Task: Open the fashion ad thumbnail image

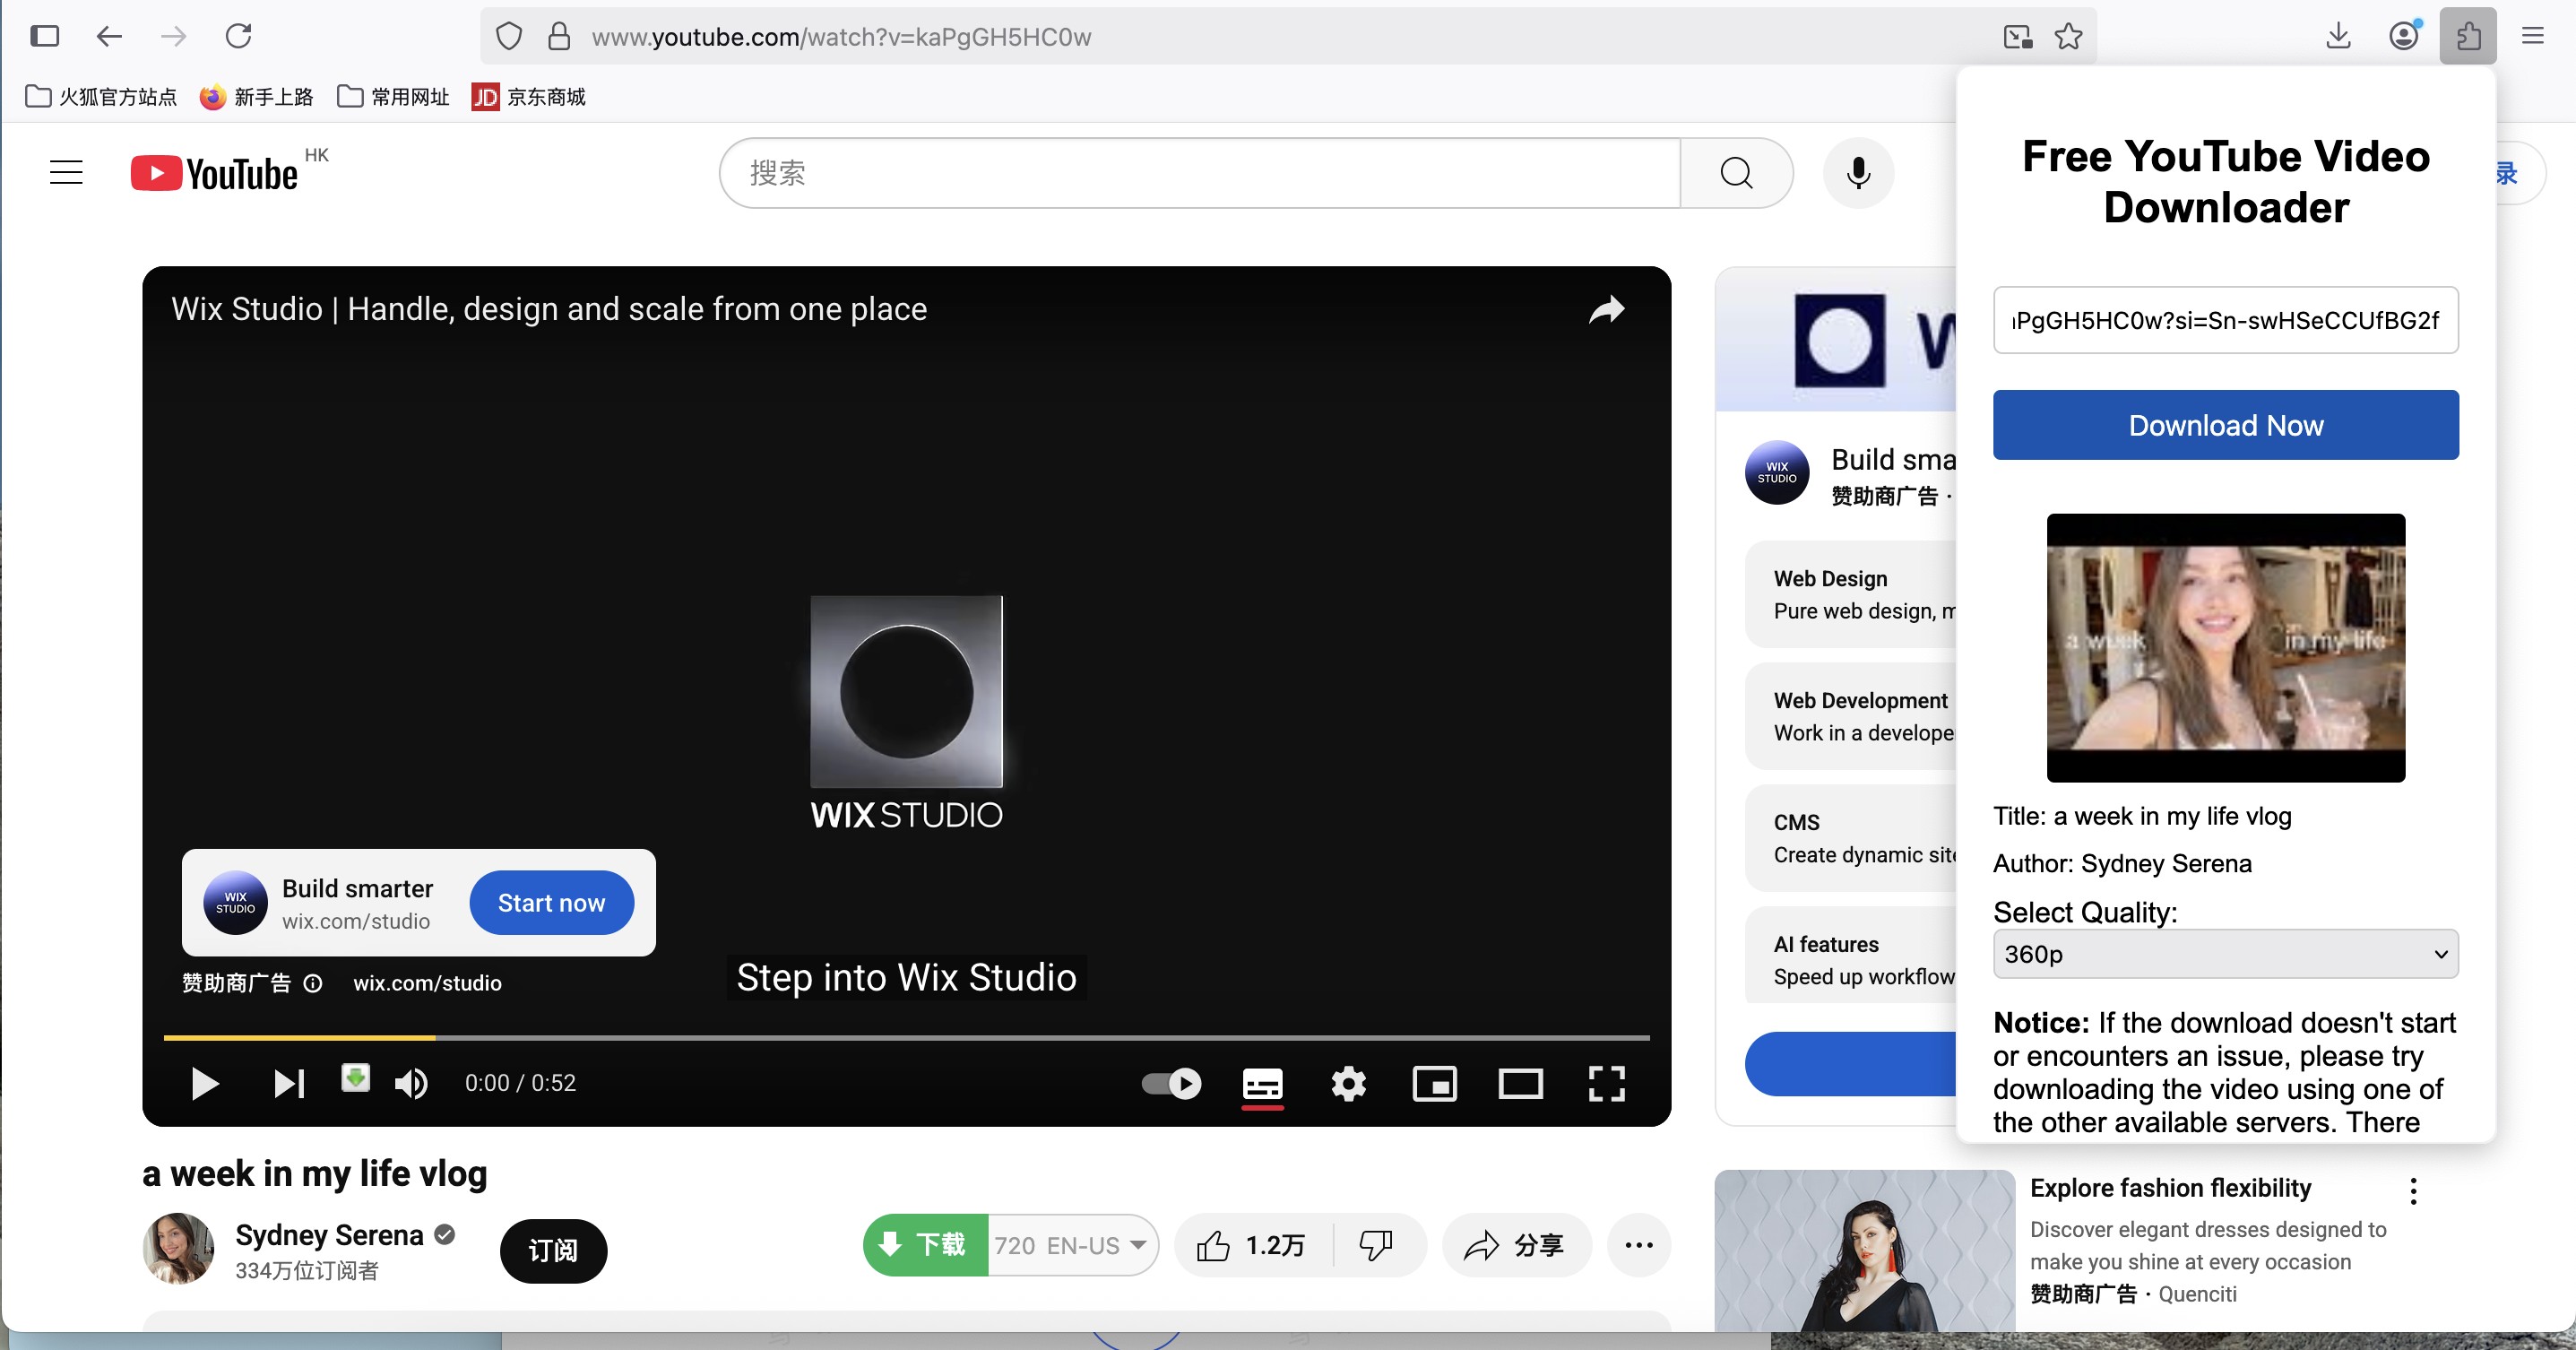Action: [1864, 1250]
